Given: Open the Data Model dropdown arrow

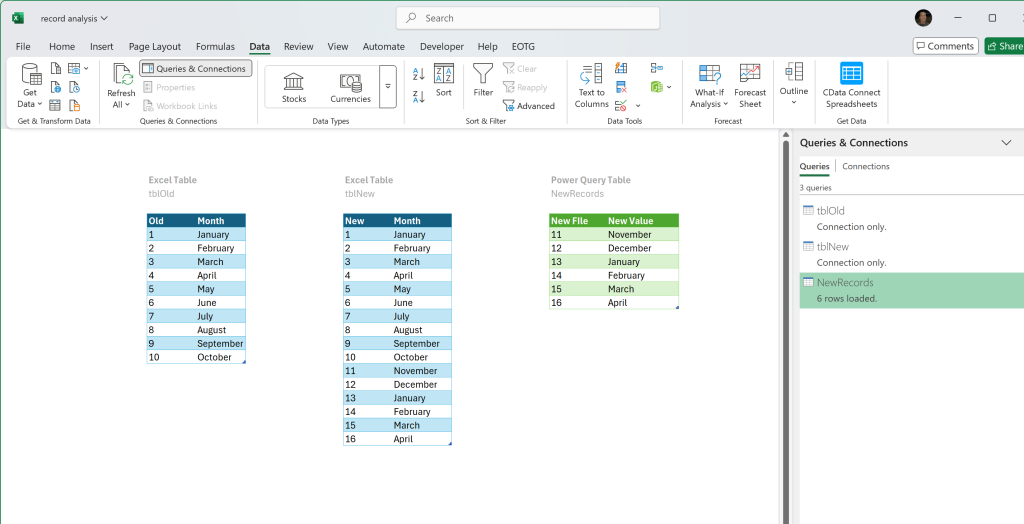Looking at the screenshot, I should point(669,87).
